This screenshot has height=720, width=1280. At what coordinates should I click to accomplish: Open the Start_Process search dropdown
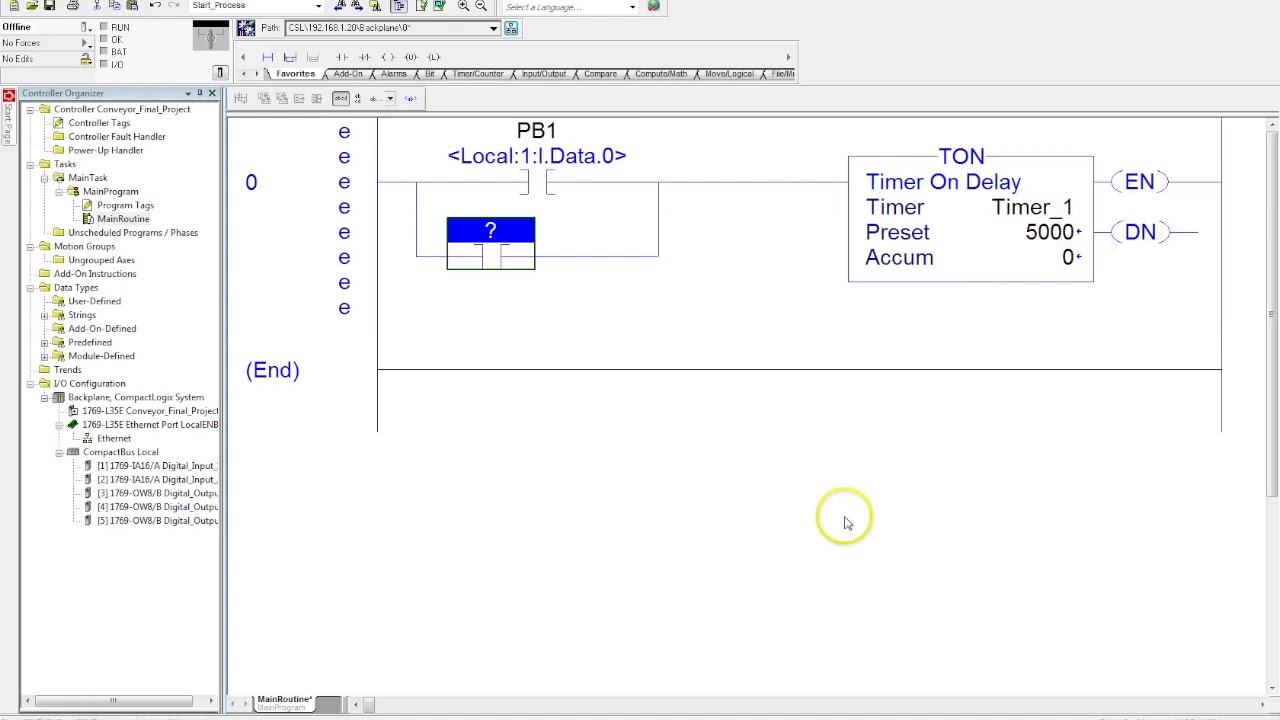pyautogui.click(x=318, y=6)
